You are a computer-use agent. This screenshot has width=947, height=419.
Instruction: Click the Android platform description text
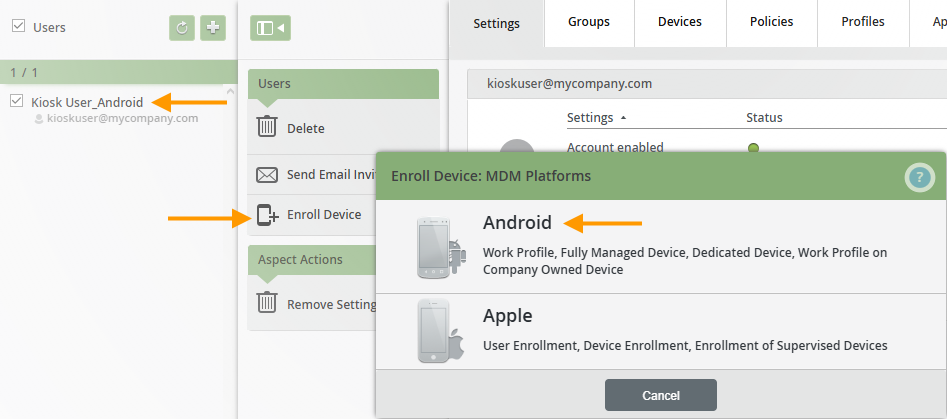click(x=685, y=261)
